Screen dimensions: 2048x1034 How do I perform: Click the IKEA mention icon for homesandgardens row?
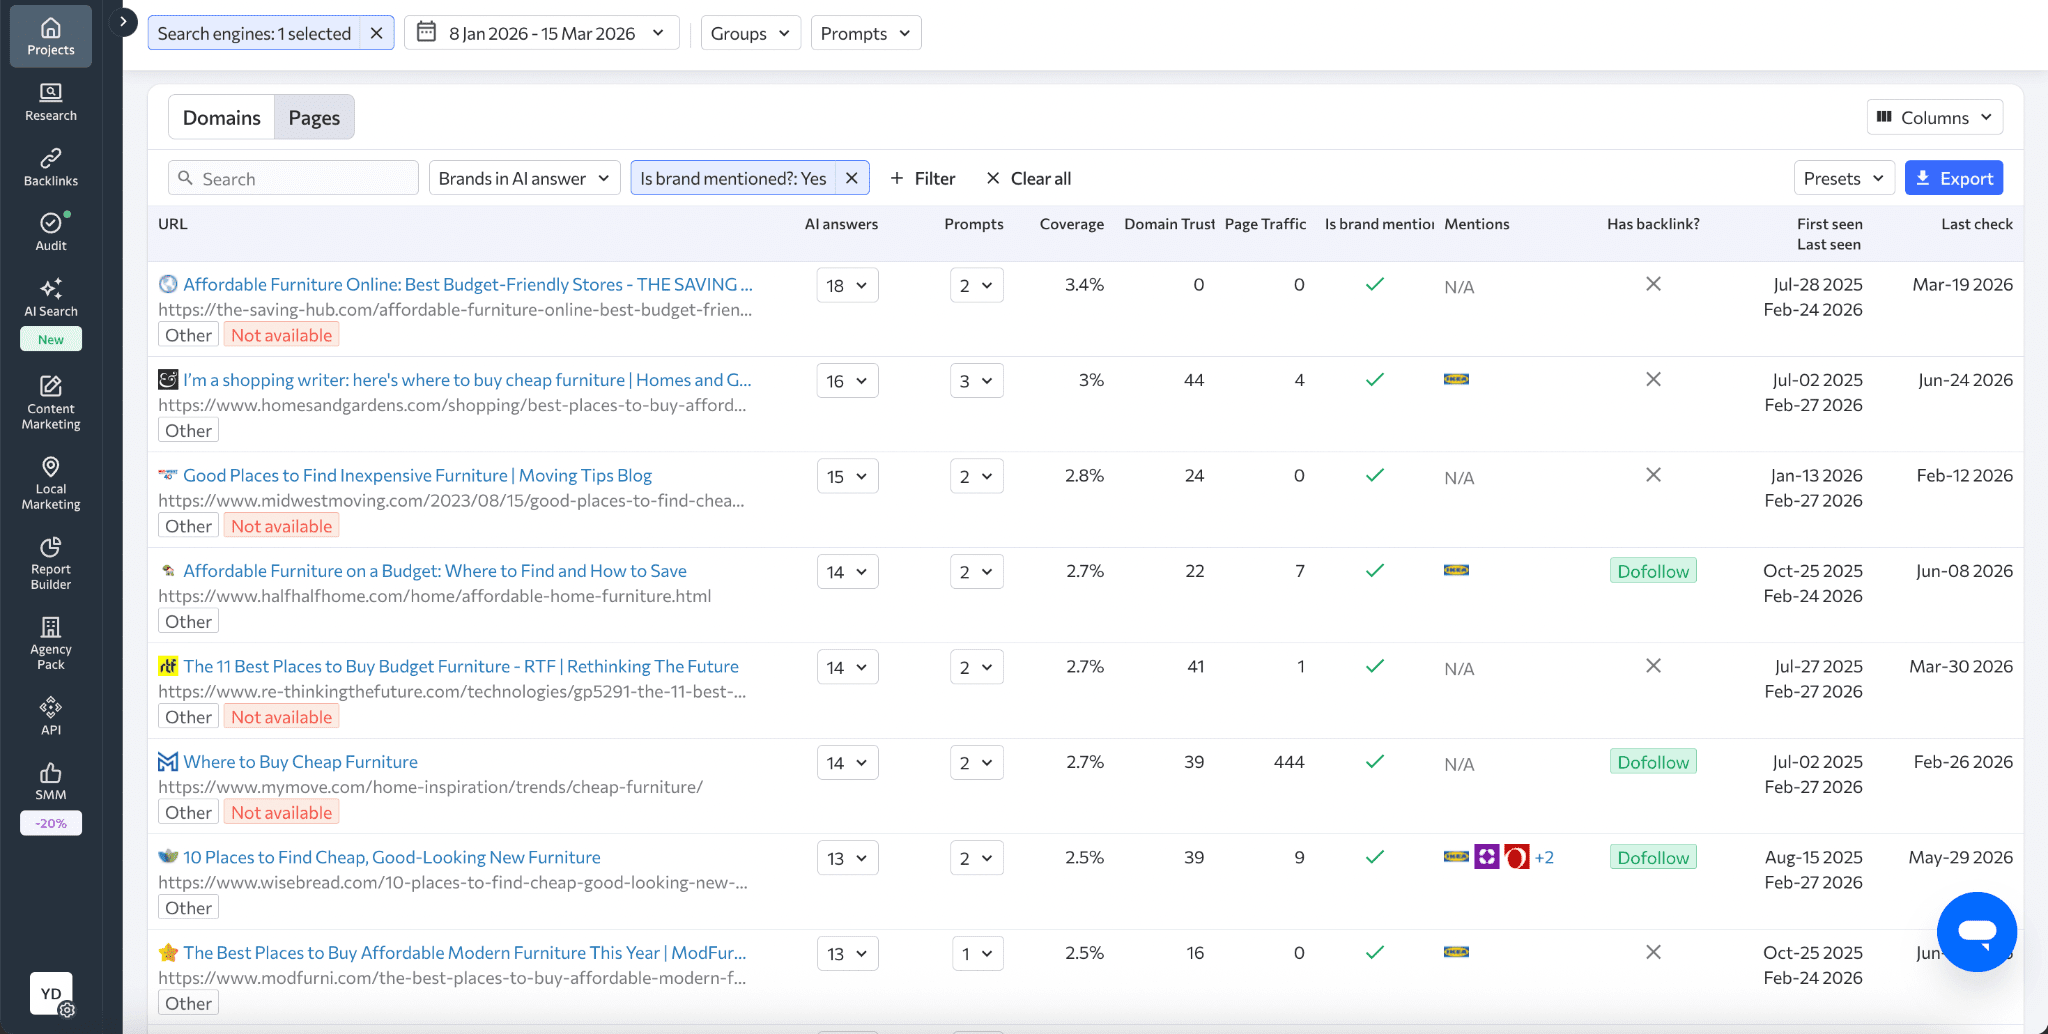1456,379
